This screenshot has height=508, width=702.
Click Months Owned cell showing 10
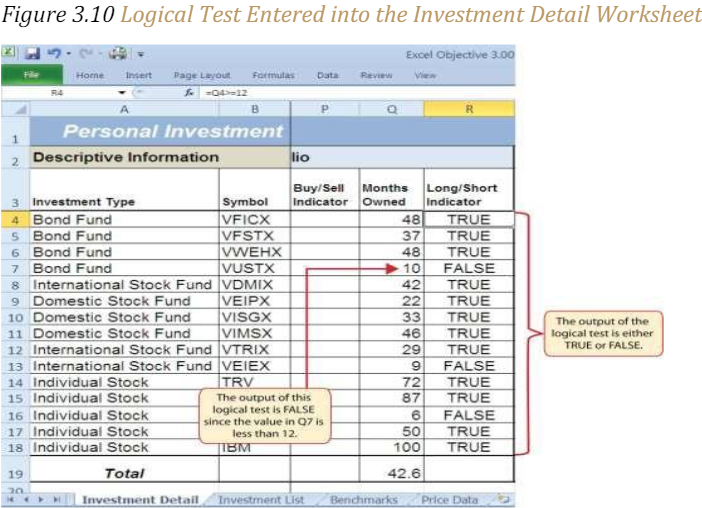[x=392, y=269]
